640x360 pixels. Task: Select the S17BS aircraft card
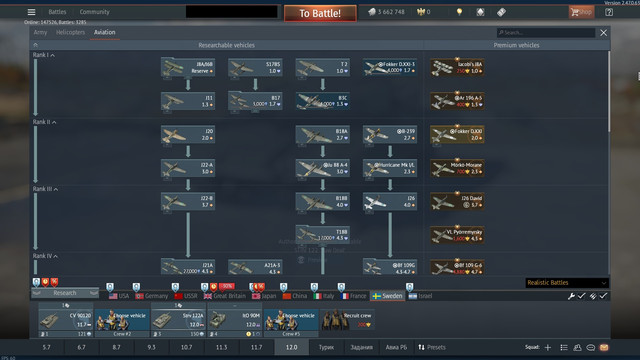(x=255, y=67)
